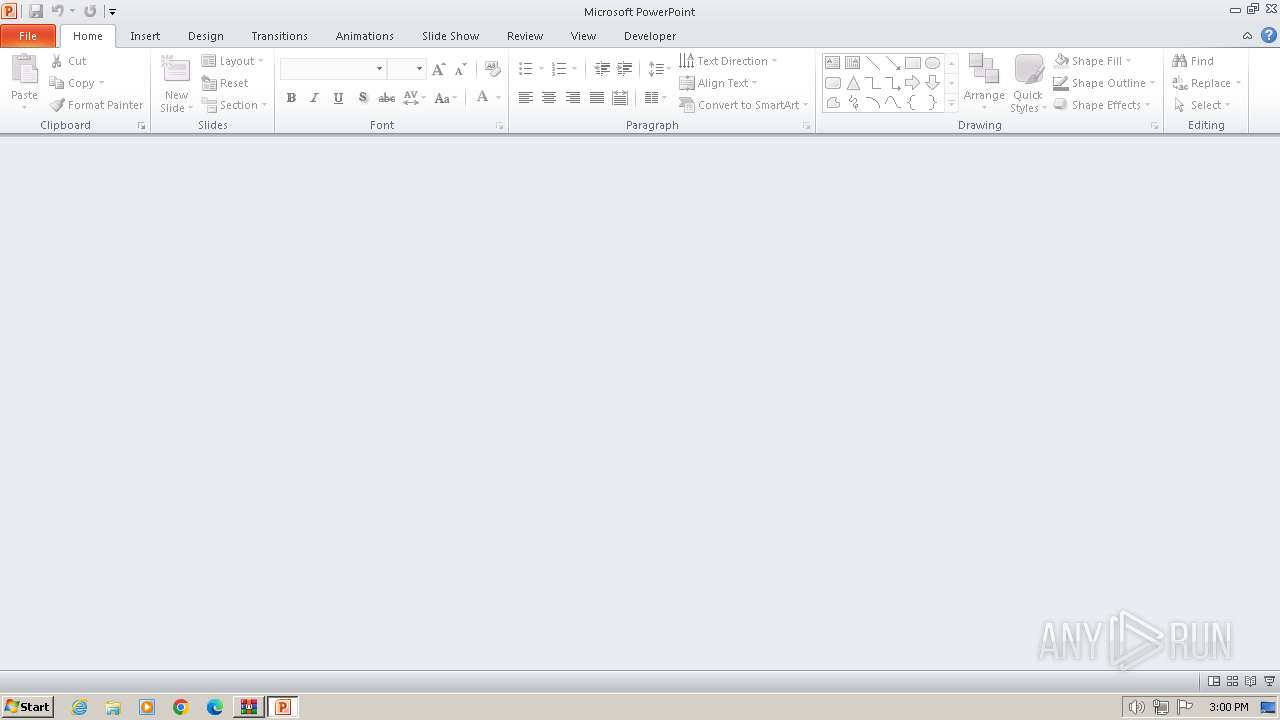Viewport: 1280px width, 720px height.
Task: Open the Change Case menu
Action: pos(446,98)
